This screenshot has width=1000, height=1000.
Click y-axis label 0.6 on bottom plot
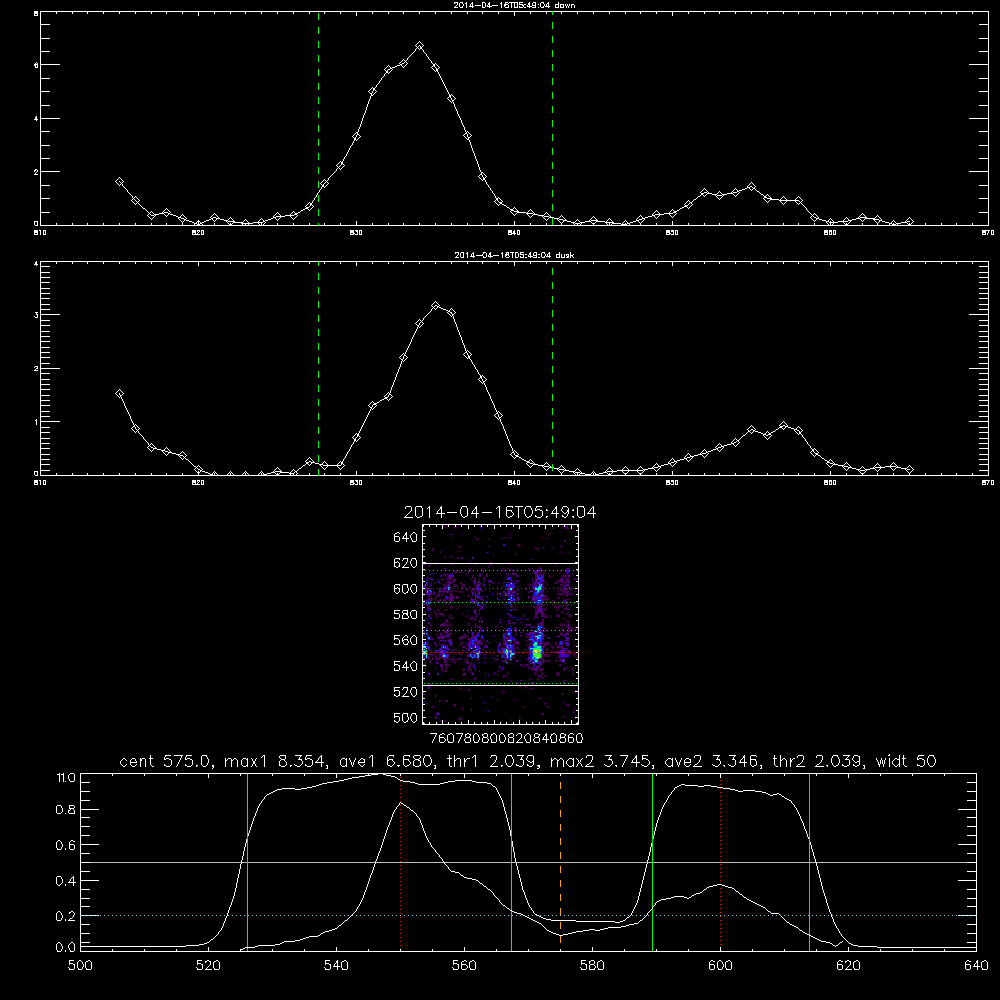click(x=66, y=845)
